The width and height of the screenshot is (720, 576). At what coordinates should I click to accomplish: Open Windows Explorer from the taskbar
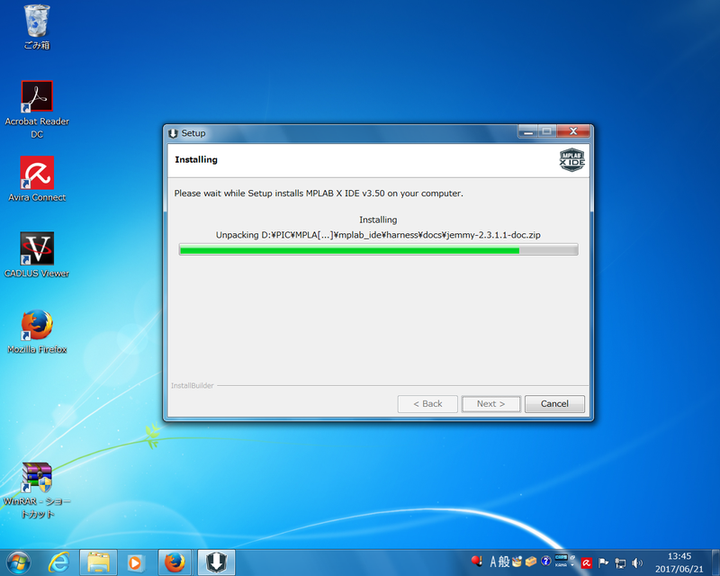pos(98,562)
